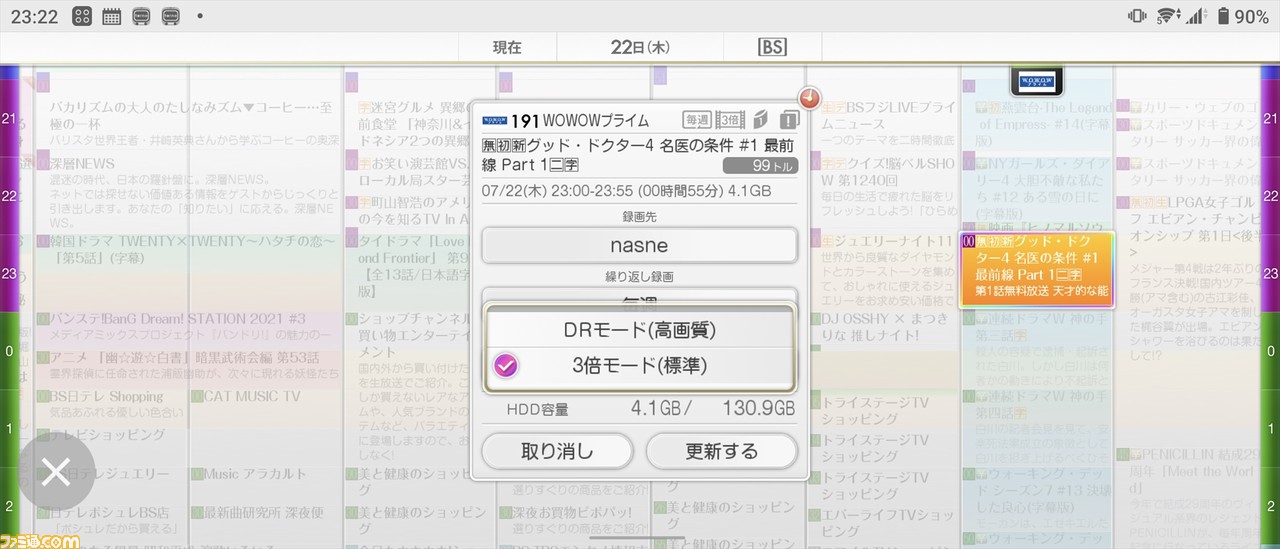Tap the red clock recording-reservation icon
Screen dimensions: 1280x549
coord(809,97)
